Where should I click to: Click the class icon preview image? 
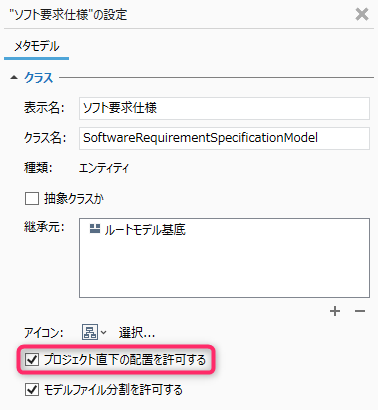click(90, 332)
